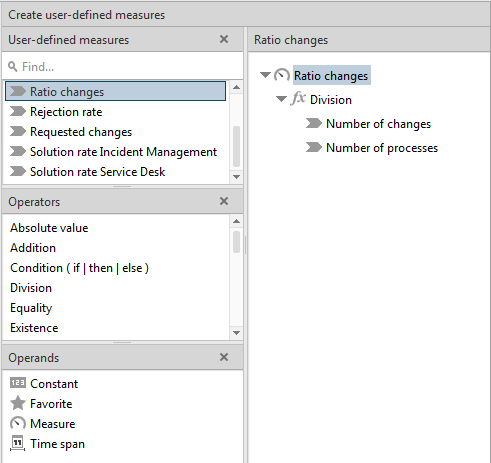Select Number of processes tree node
The width and height of the screenshot is (491, 463).
(382, 148)
